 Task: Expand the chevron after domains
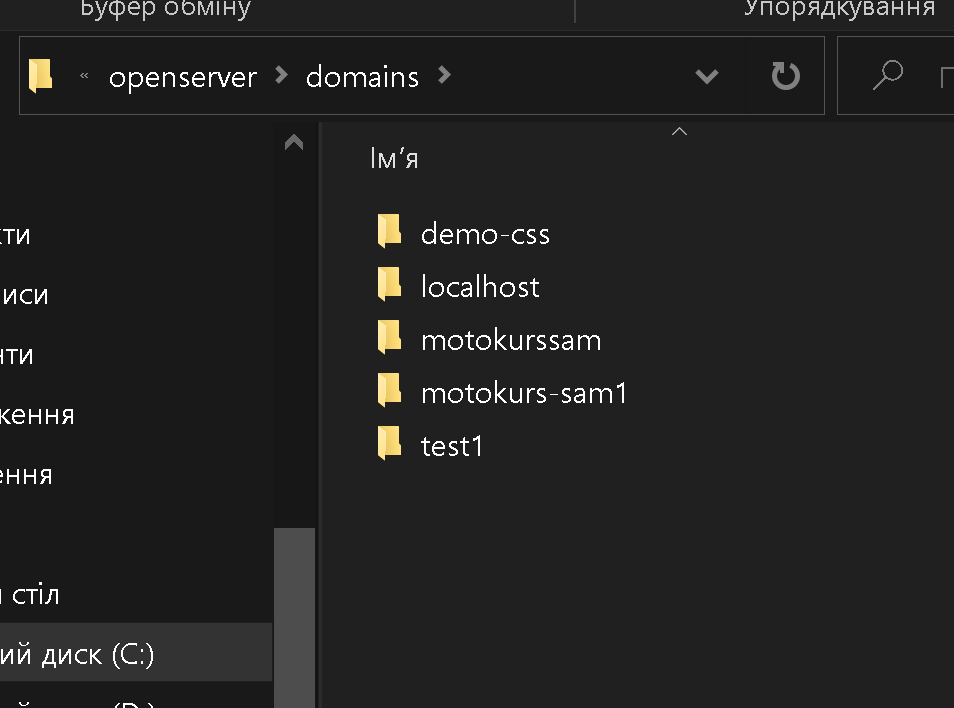445,76
